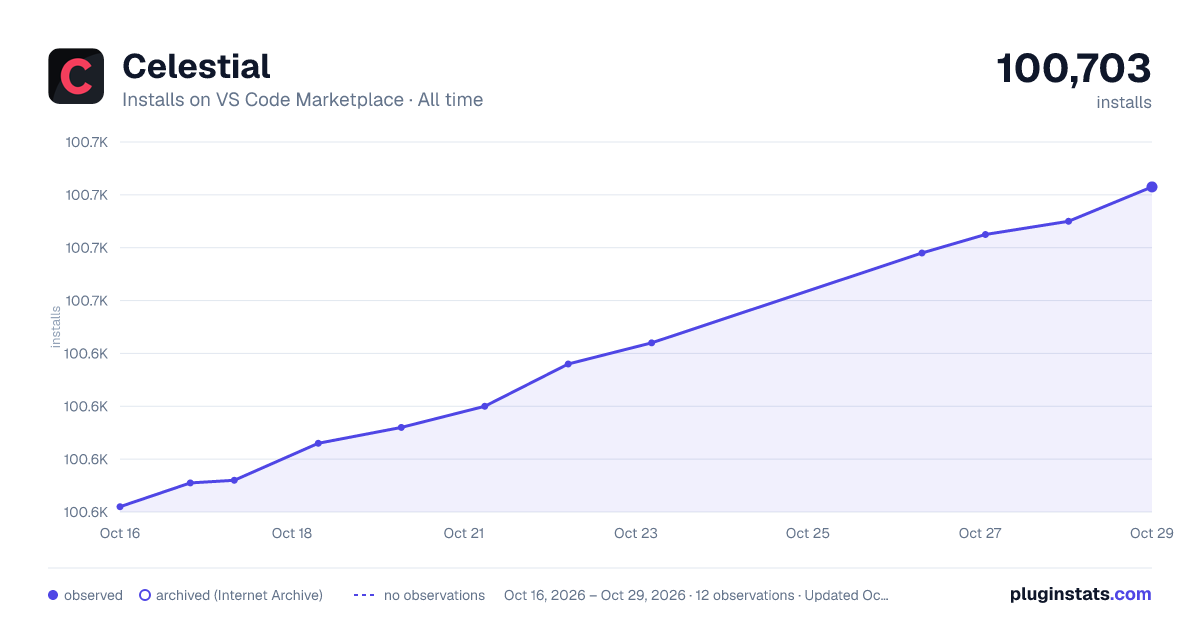This screenshot has height=630, width=1200.
Task: Click the no observations legend text
Action: tap(434, 595)
